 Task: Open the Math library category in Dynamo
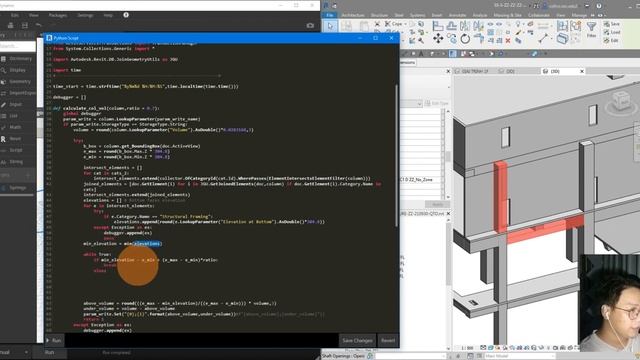tap(17, 127)
